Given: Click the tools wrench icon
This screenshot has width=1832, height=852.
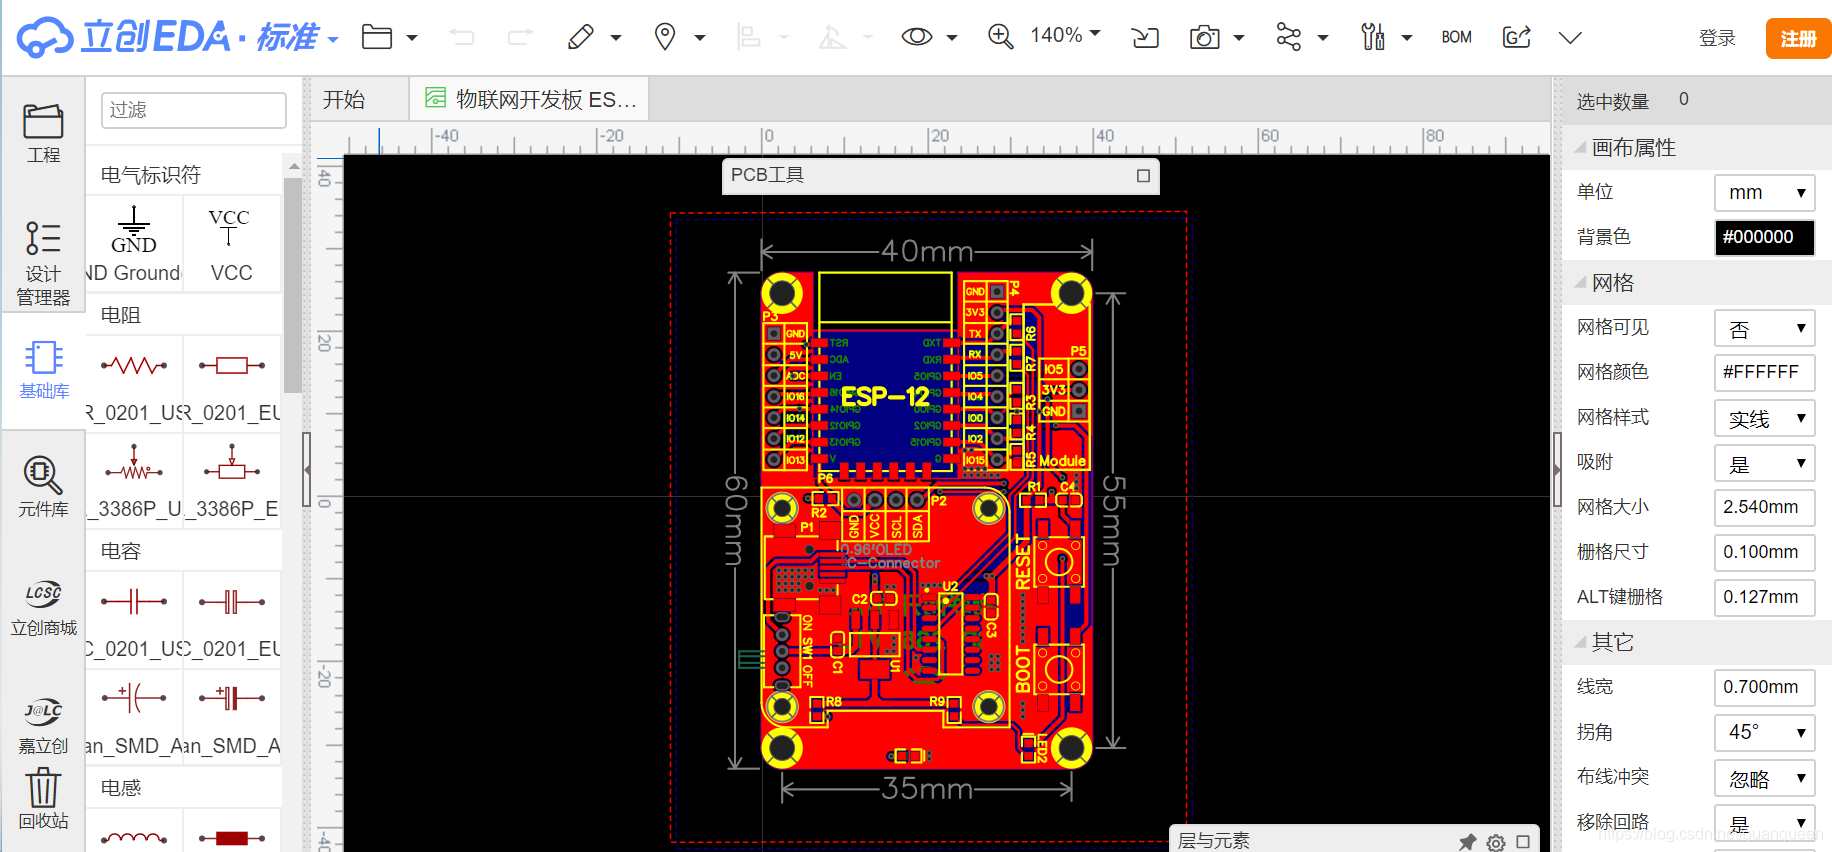Looking at the screenshot, I should [x=1373, y=37].
